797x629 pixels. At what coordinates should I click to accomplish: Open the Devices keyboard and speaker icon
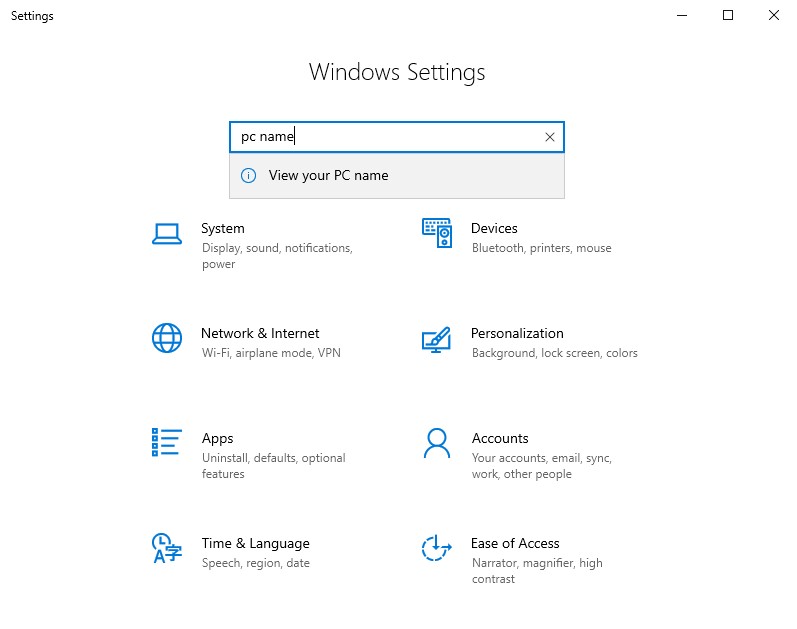click(437, 233)
